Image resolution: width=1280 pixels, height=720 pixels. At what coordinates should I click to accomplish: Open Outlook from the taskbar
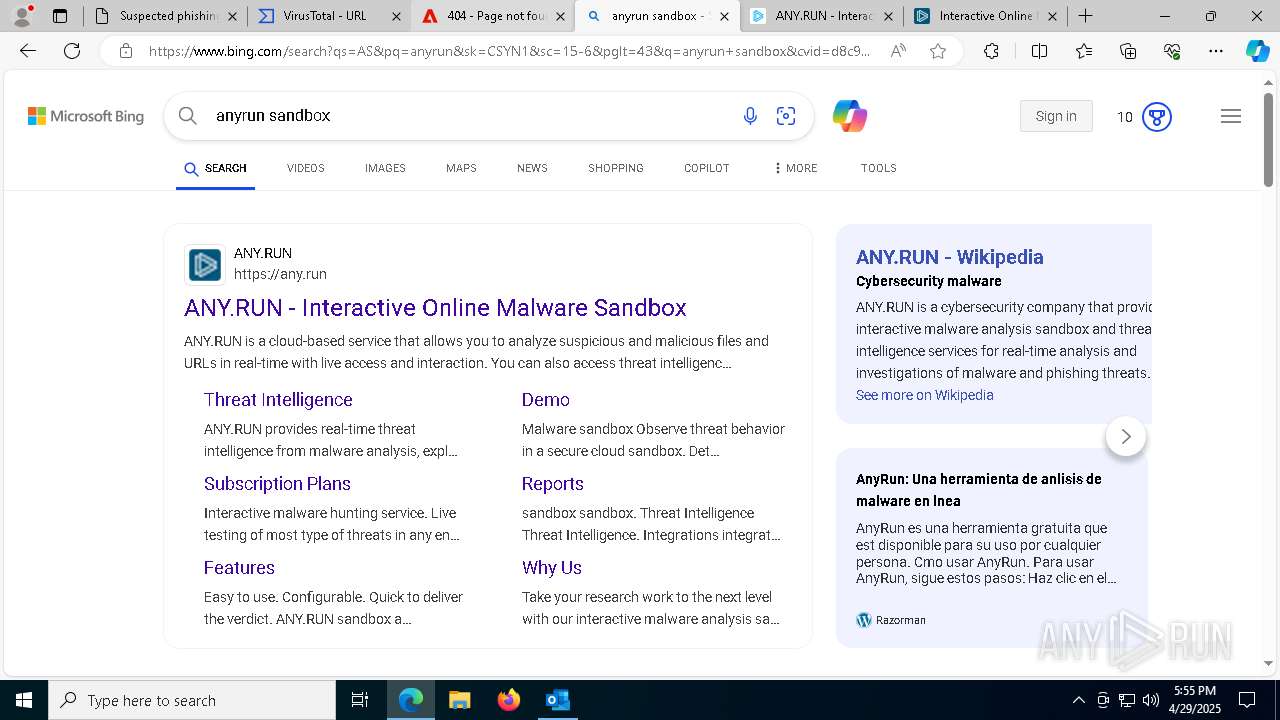pyautogui.click(x=557, y=700)
